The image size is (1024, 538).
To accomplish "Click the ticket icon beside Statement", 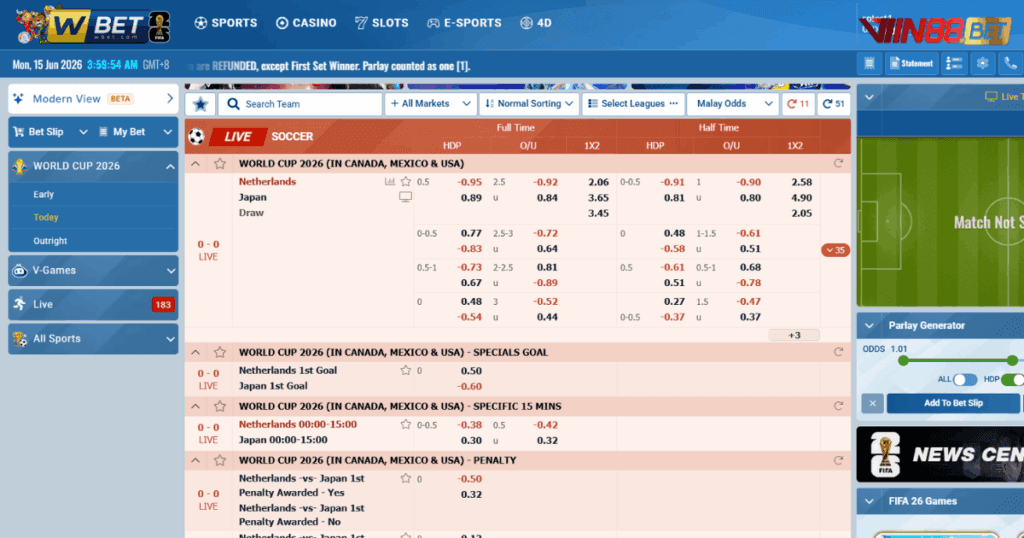I will point(869,63).
